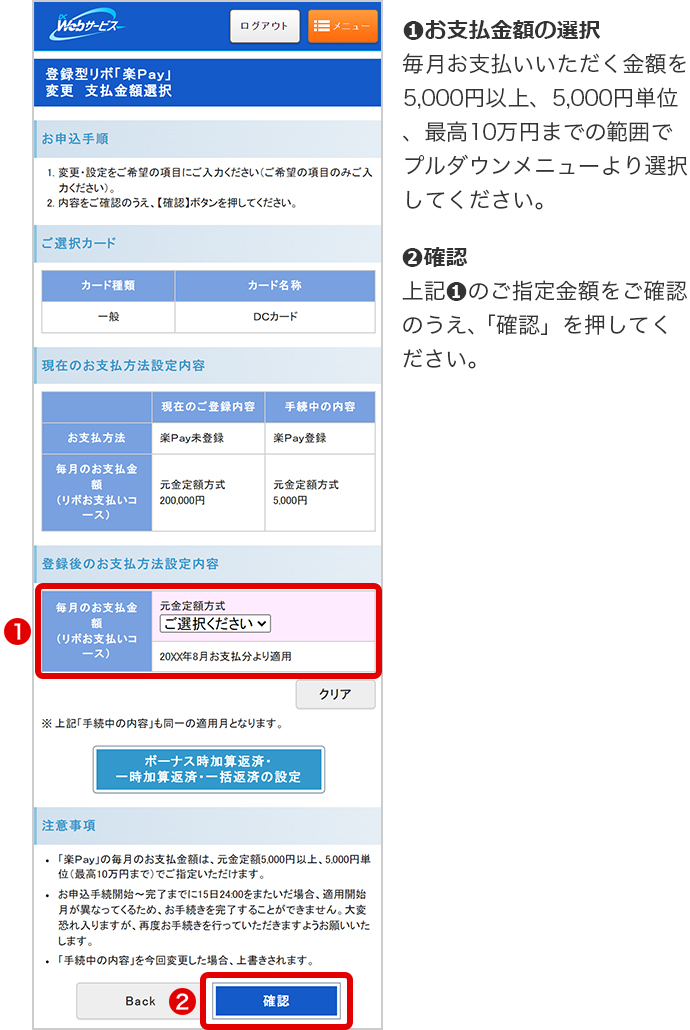Screen dimensions: 690x1030
Task: Click the red number 1 marker
Action: [20, 632]
